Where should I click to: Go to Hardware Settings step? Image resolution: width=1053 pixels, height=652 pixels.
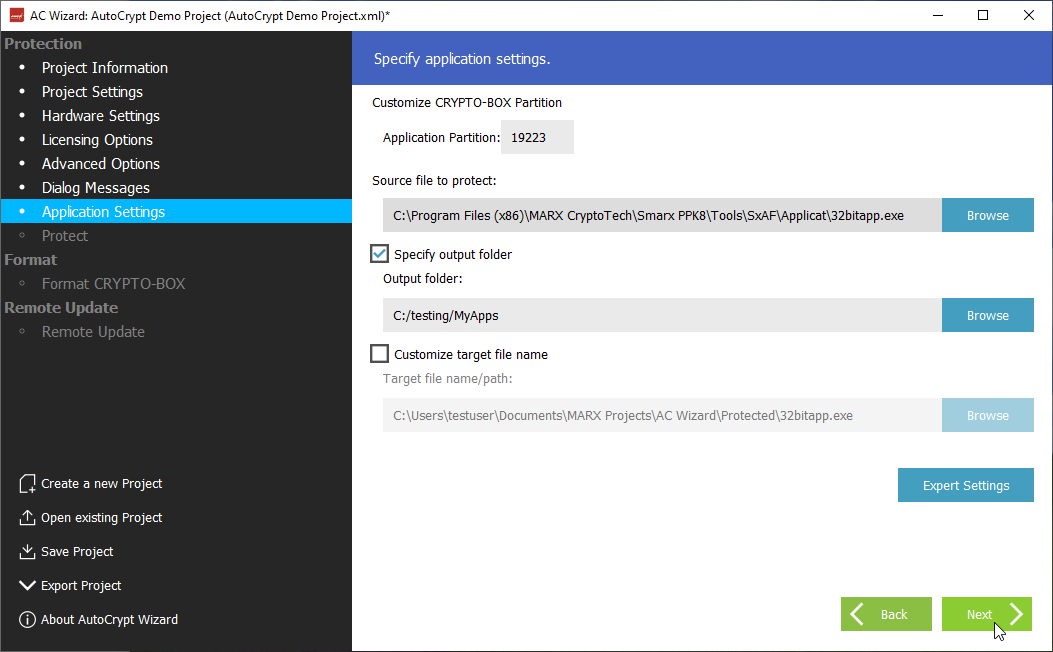click(100, 116)
